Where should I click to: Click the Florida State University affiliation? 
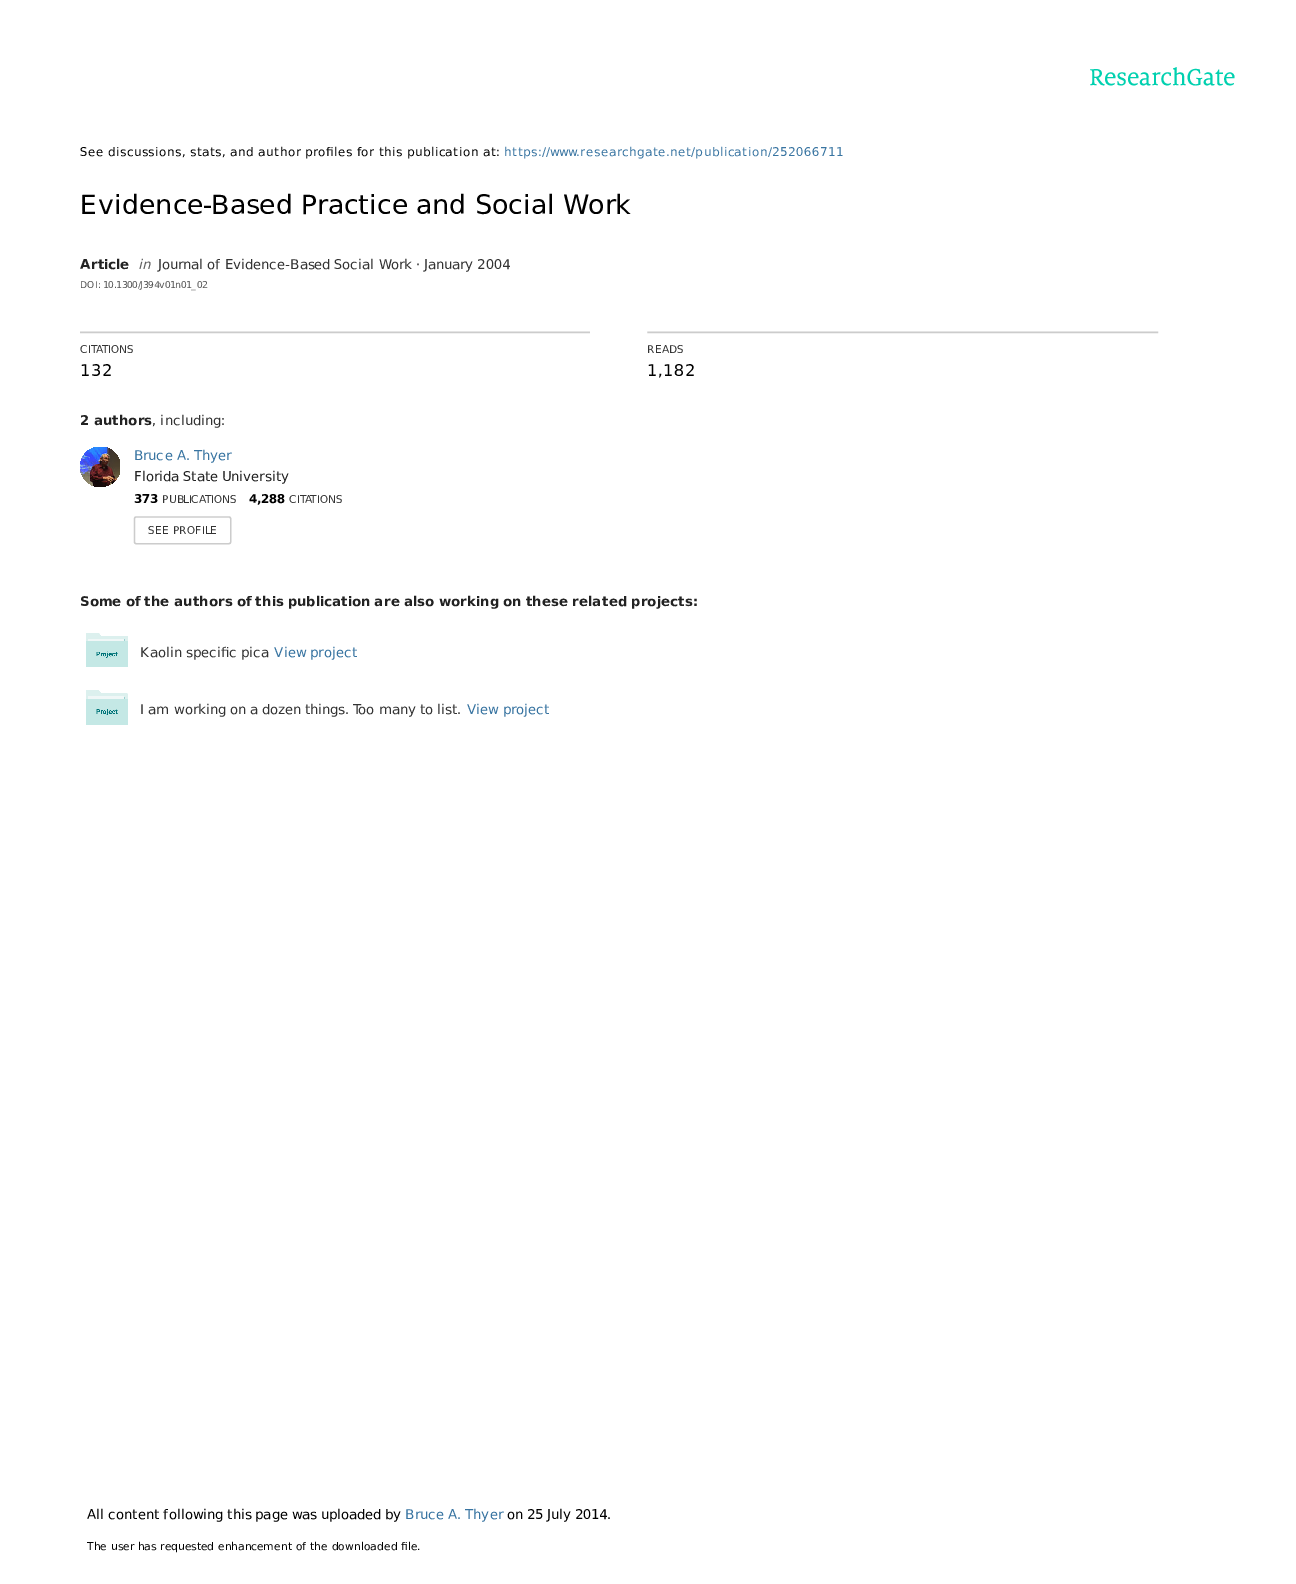211,476
